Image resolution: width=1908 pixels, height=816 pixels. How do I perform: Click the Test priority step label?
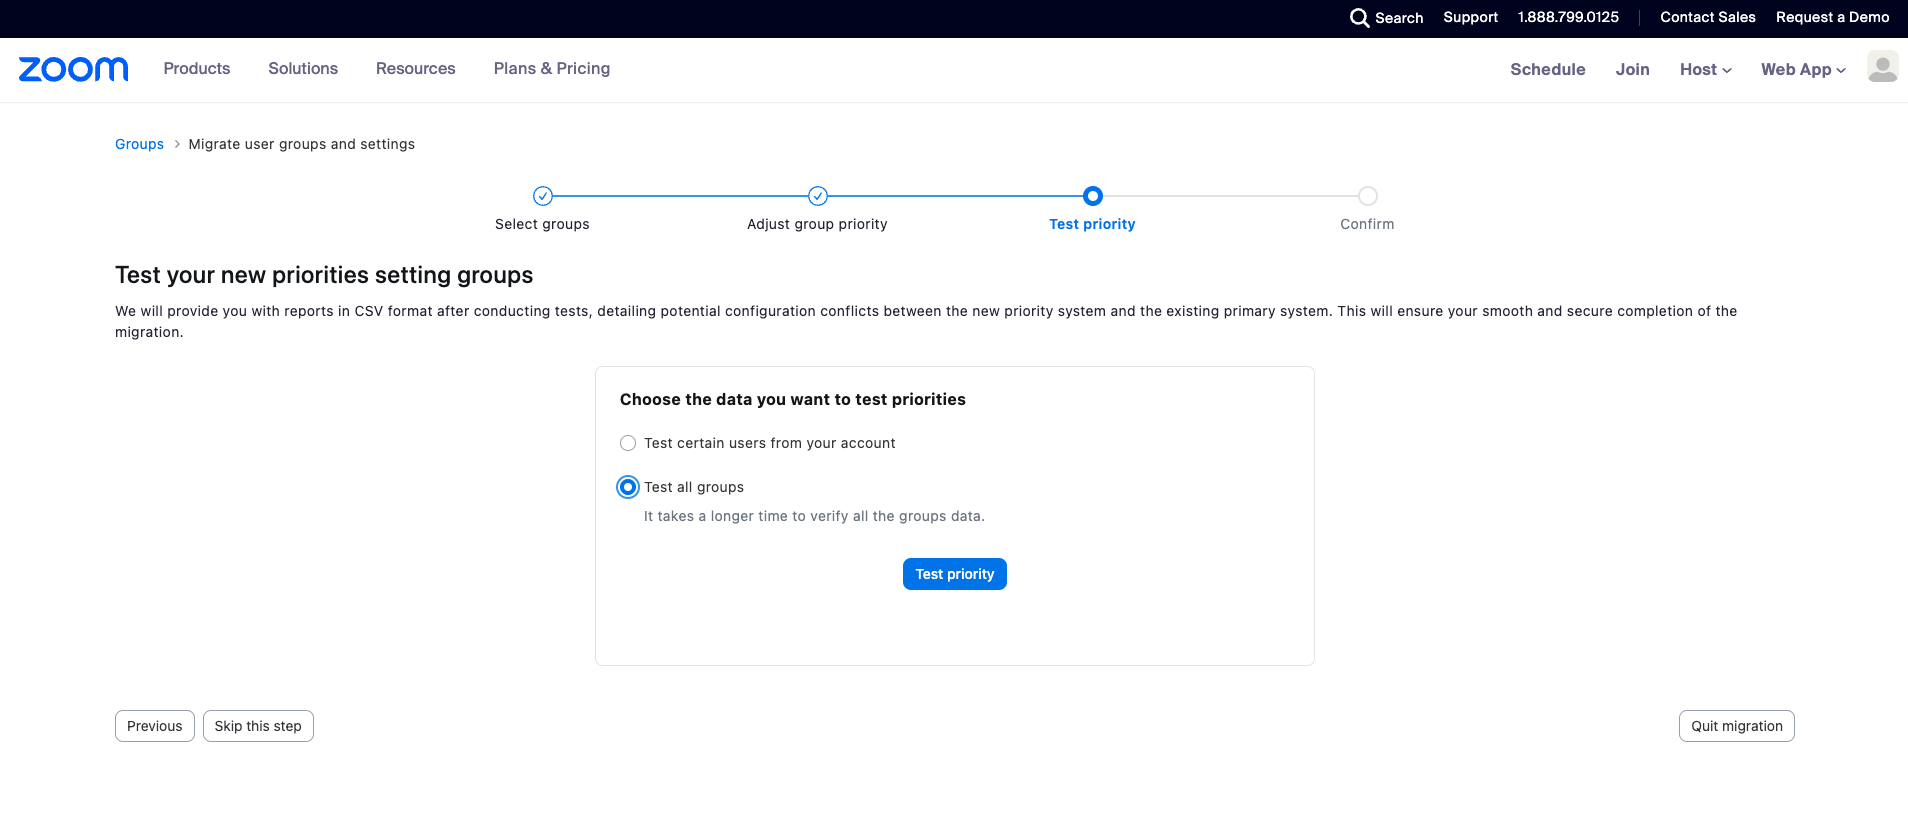click(1092, 224)
